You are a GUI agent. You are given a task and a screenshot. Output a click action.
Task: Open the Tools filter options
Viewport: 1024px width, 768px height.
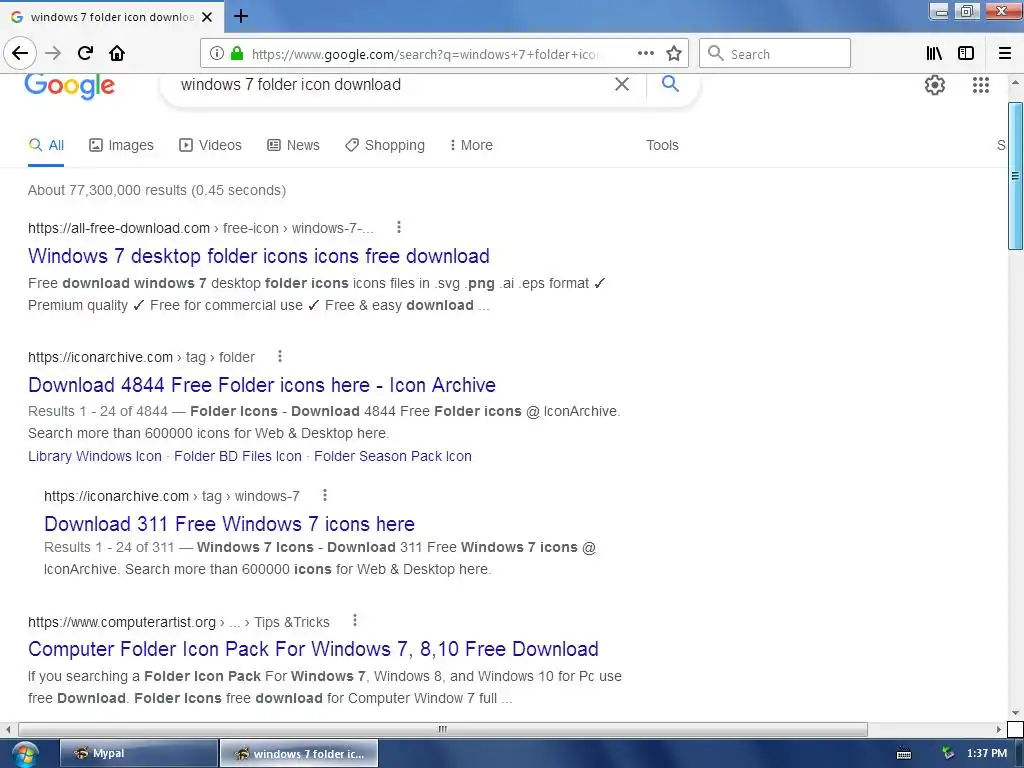[x=662, y=146]
